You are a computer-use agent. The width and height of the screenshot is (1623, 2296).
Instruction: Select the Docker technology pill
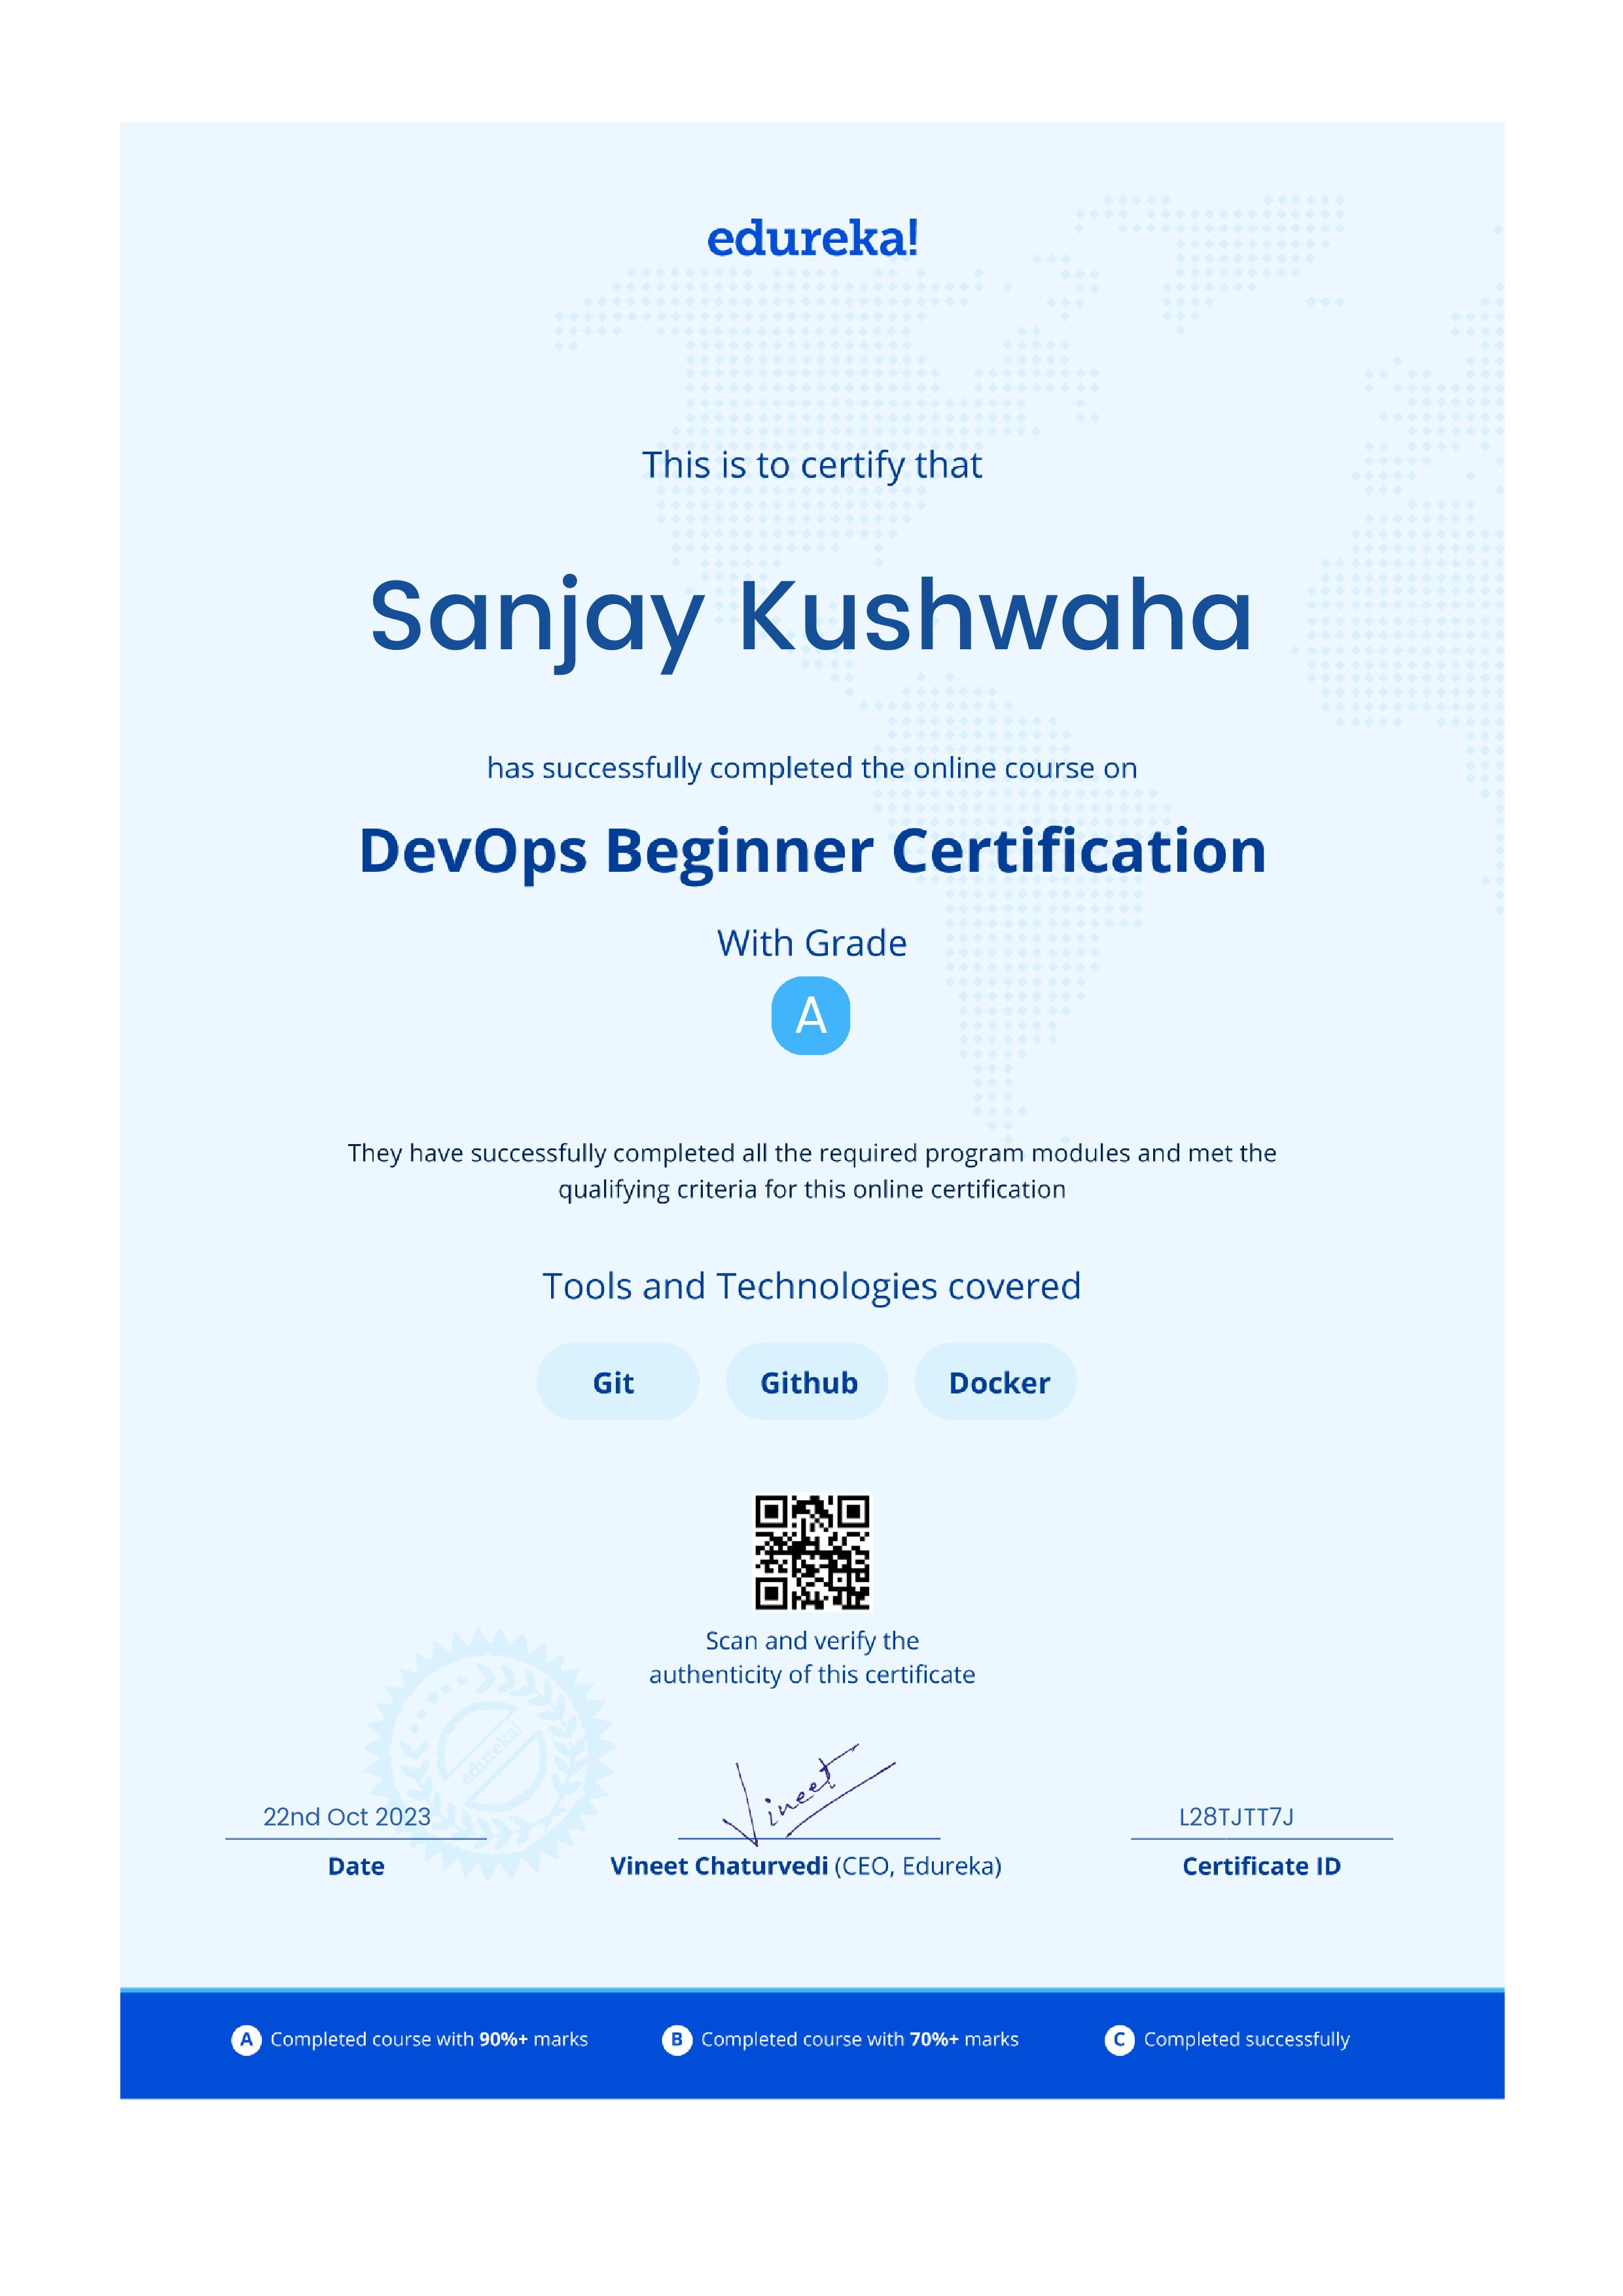pyautogui.click(x=996, y=1381)
